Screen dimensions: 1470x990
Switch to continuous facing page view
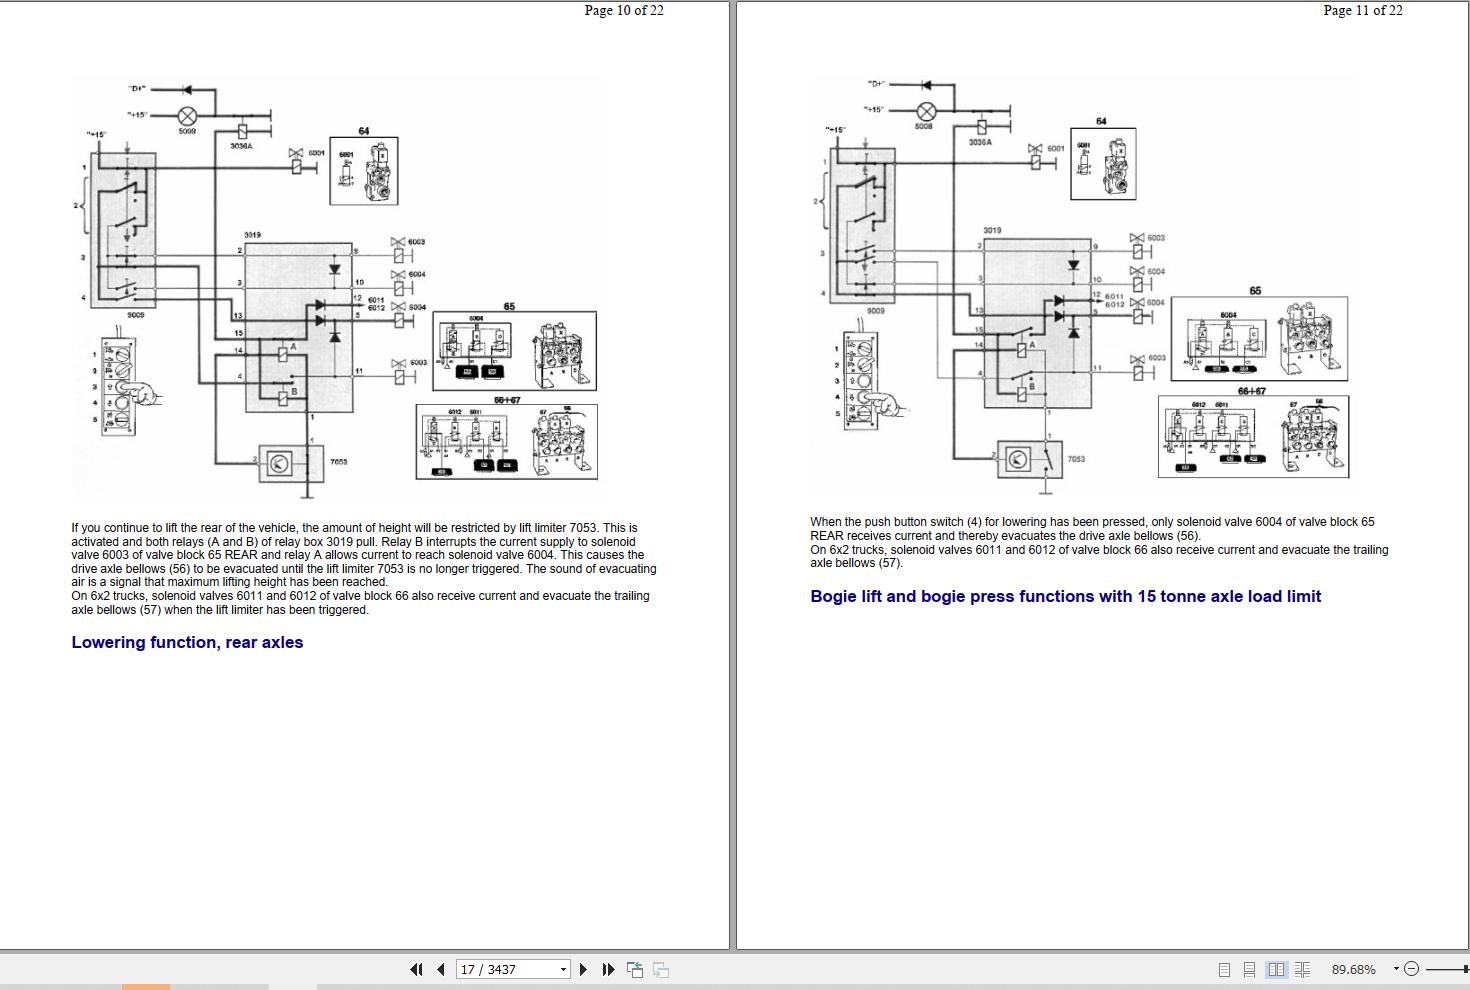pos(1302,969)
